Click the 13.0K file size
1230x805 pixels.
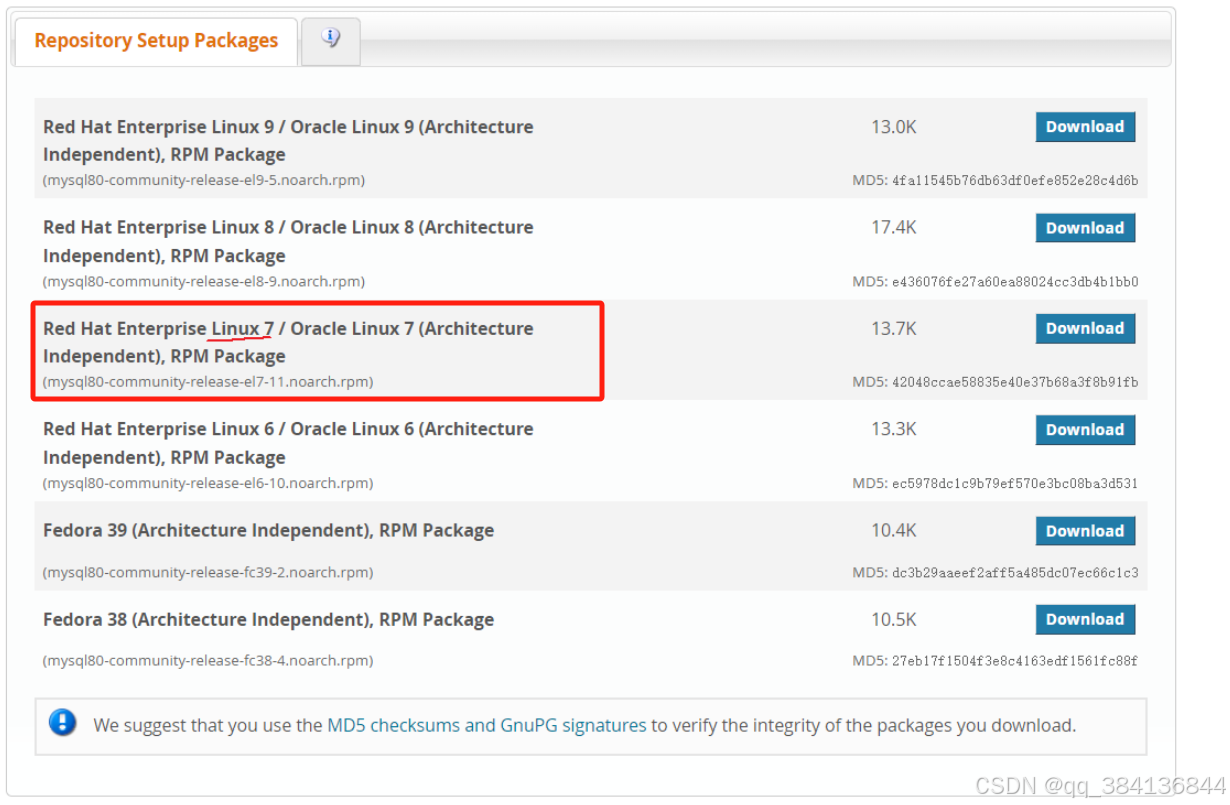coord(894,127)
